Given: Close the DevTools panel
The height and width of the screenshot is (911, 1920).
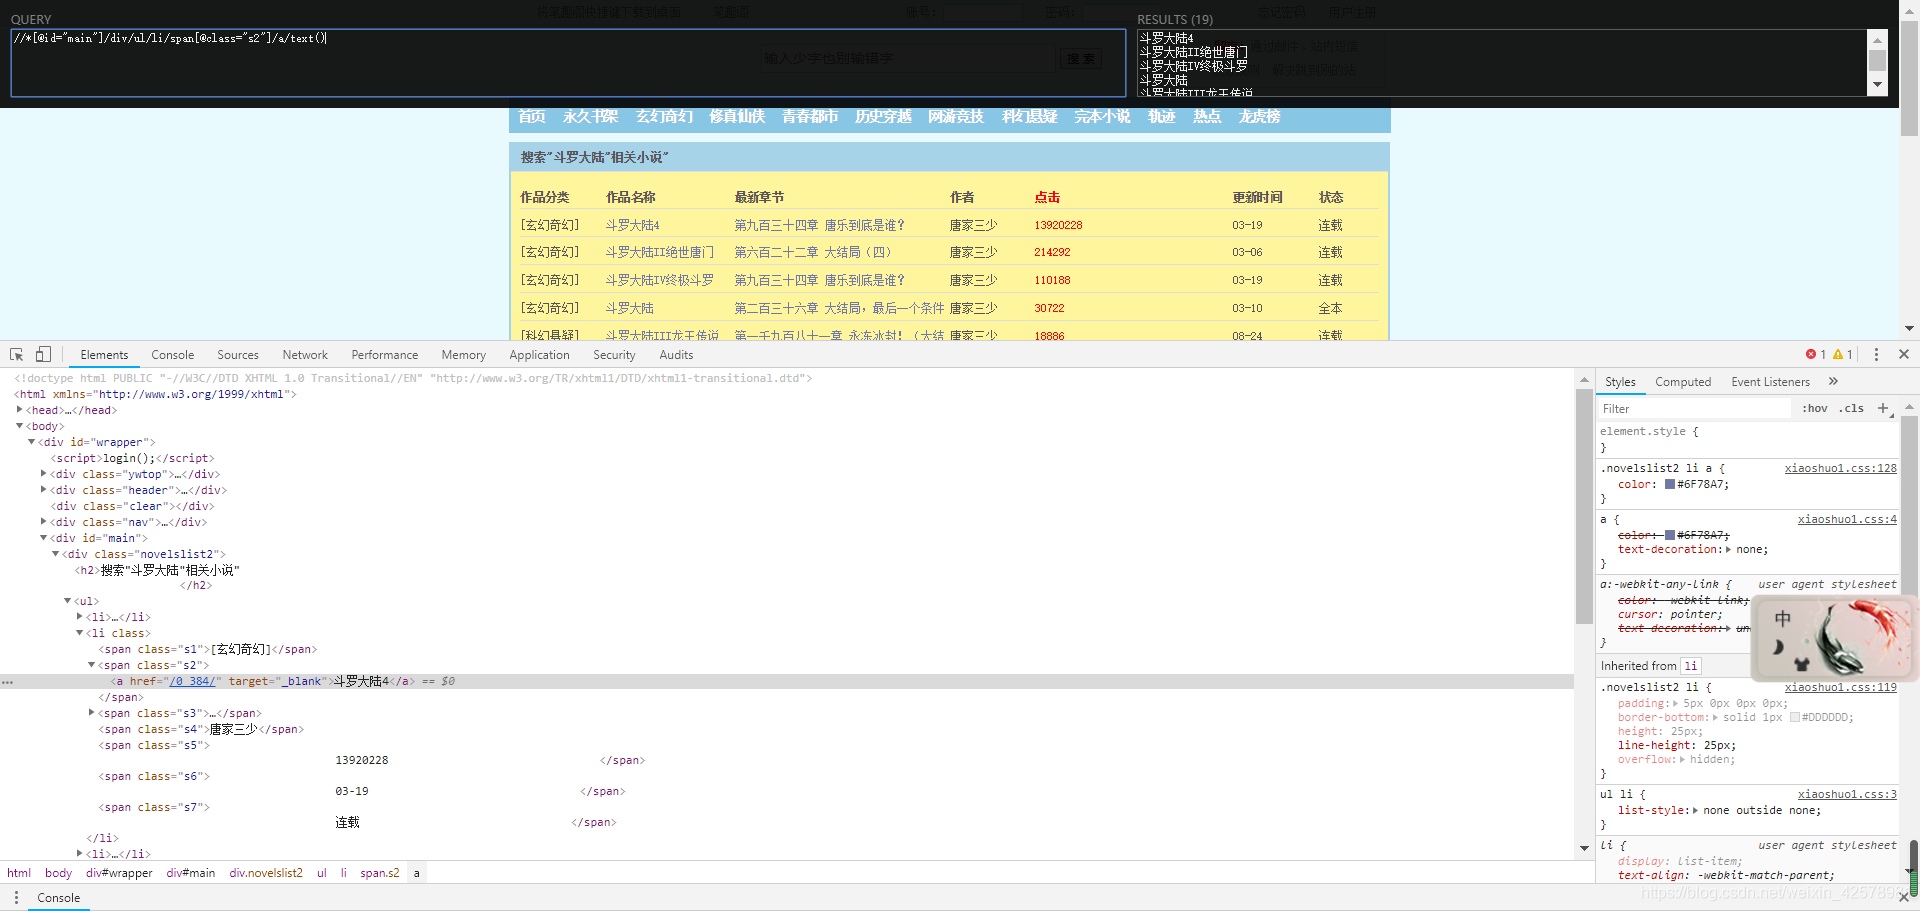Looking at the screenshot, I should pos(1904,354).
